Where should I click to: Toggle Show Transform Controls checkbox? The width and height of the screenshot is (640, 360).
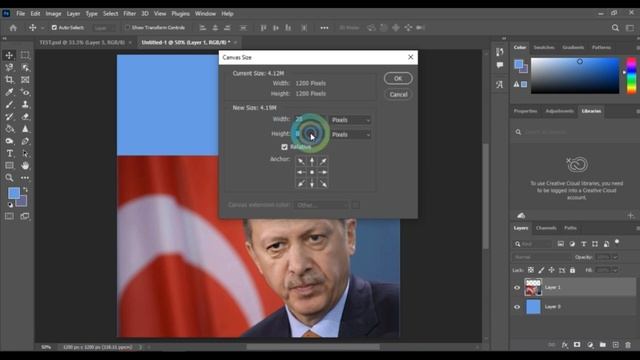coord(127,28)
